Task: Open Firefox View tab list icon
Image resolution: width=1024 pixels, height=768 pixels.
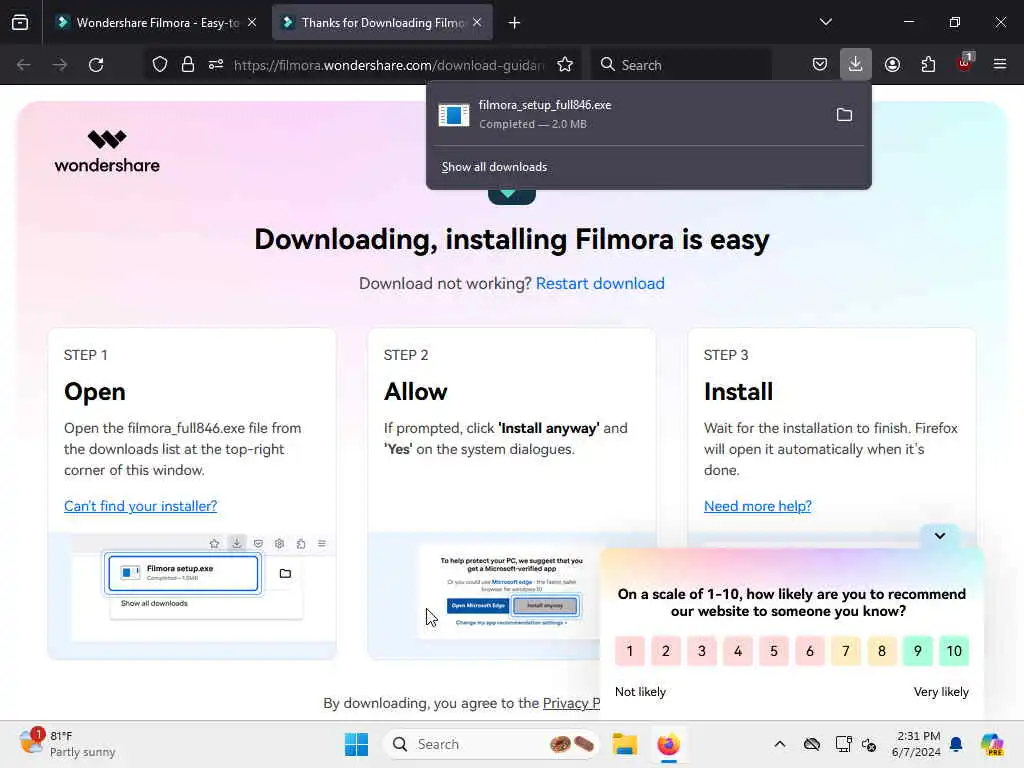Action: (x=20, y=22)
